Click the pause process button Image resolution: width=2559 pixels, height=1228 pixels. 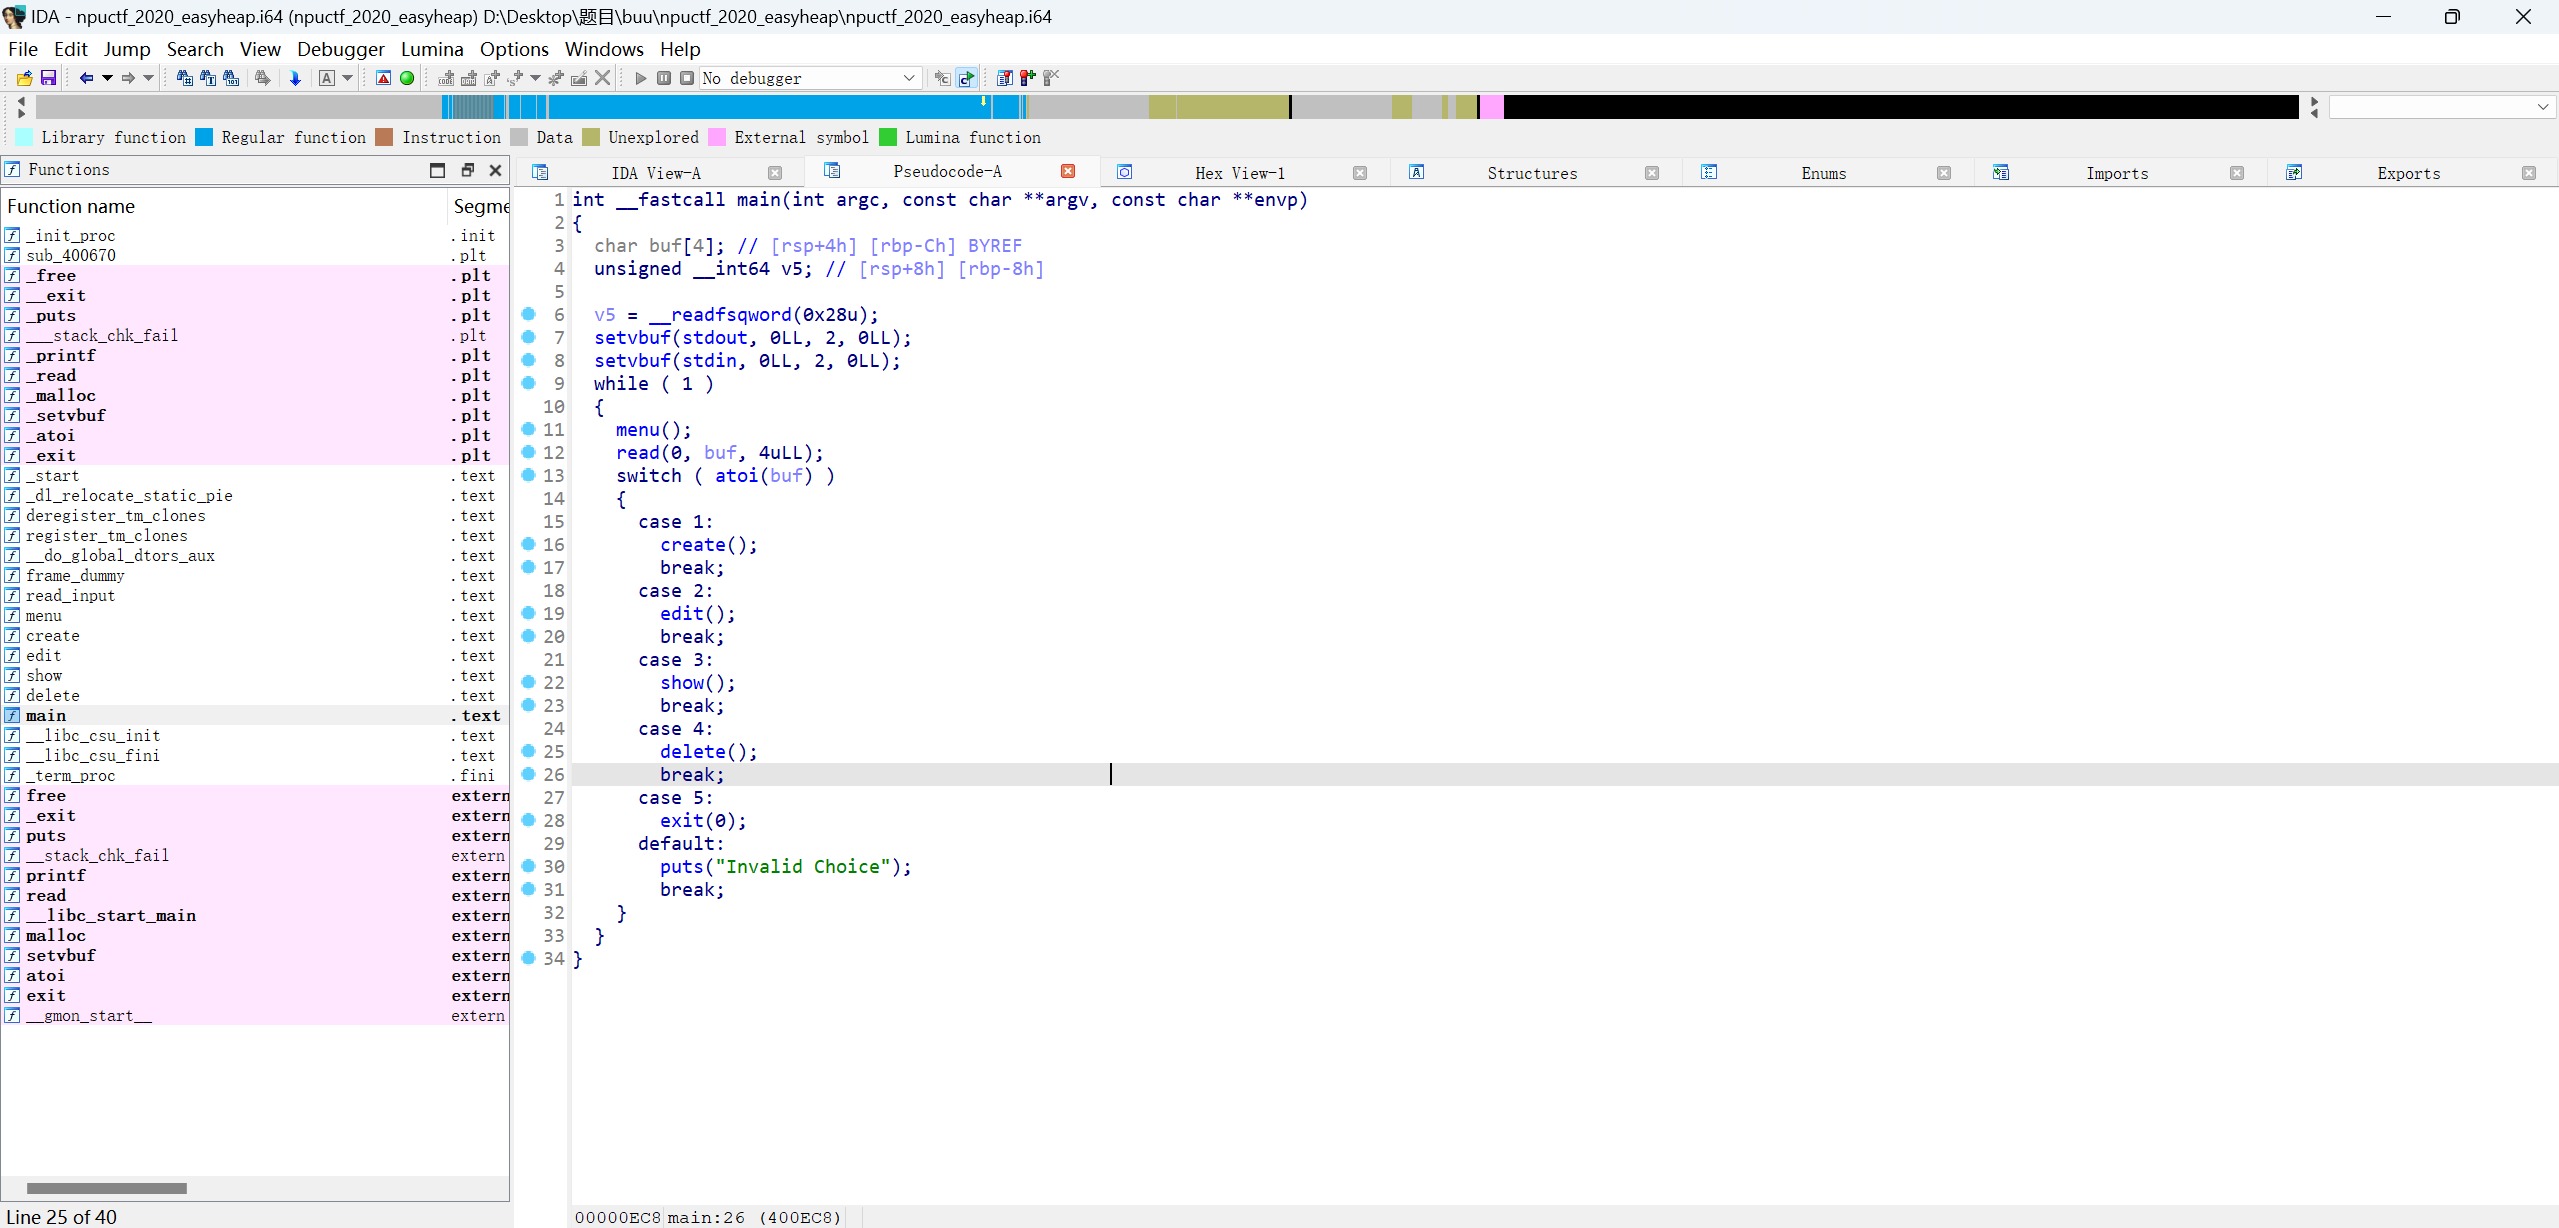(664, 78)
